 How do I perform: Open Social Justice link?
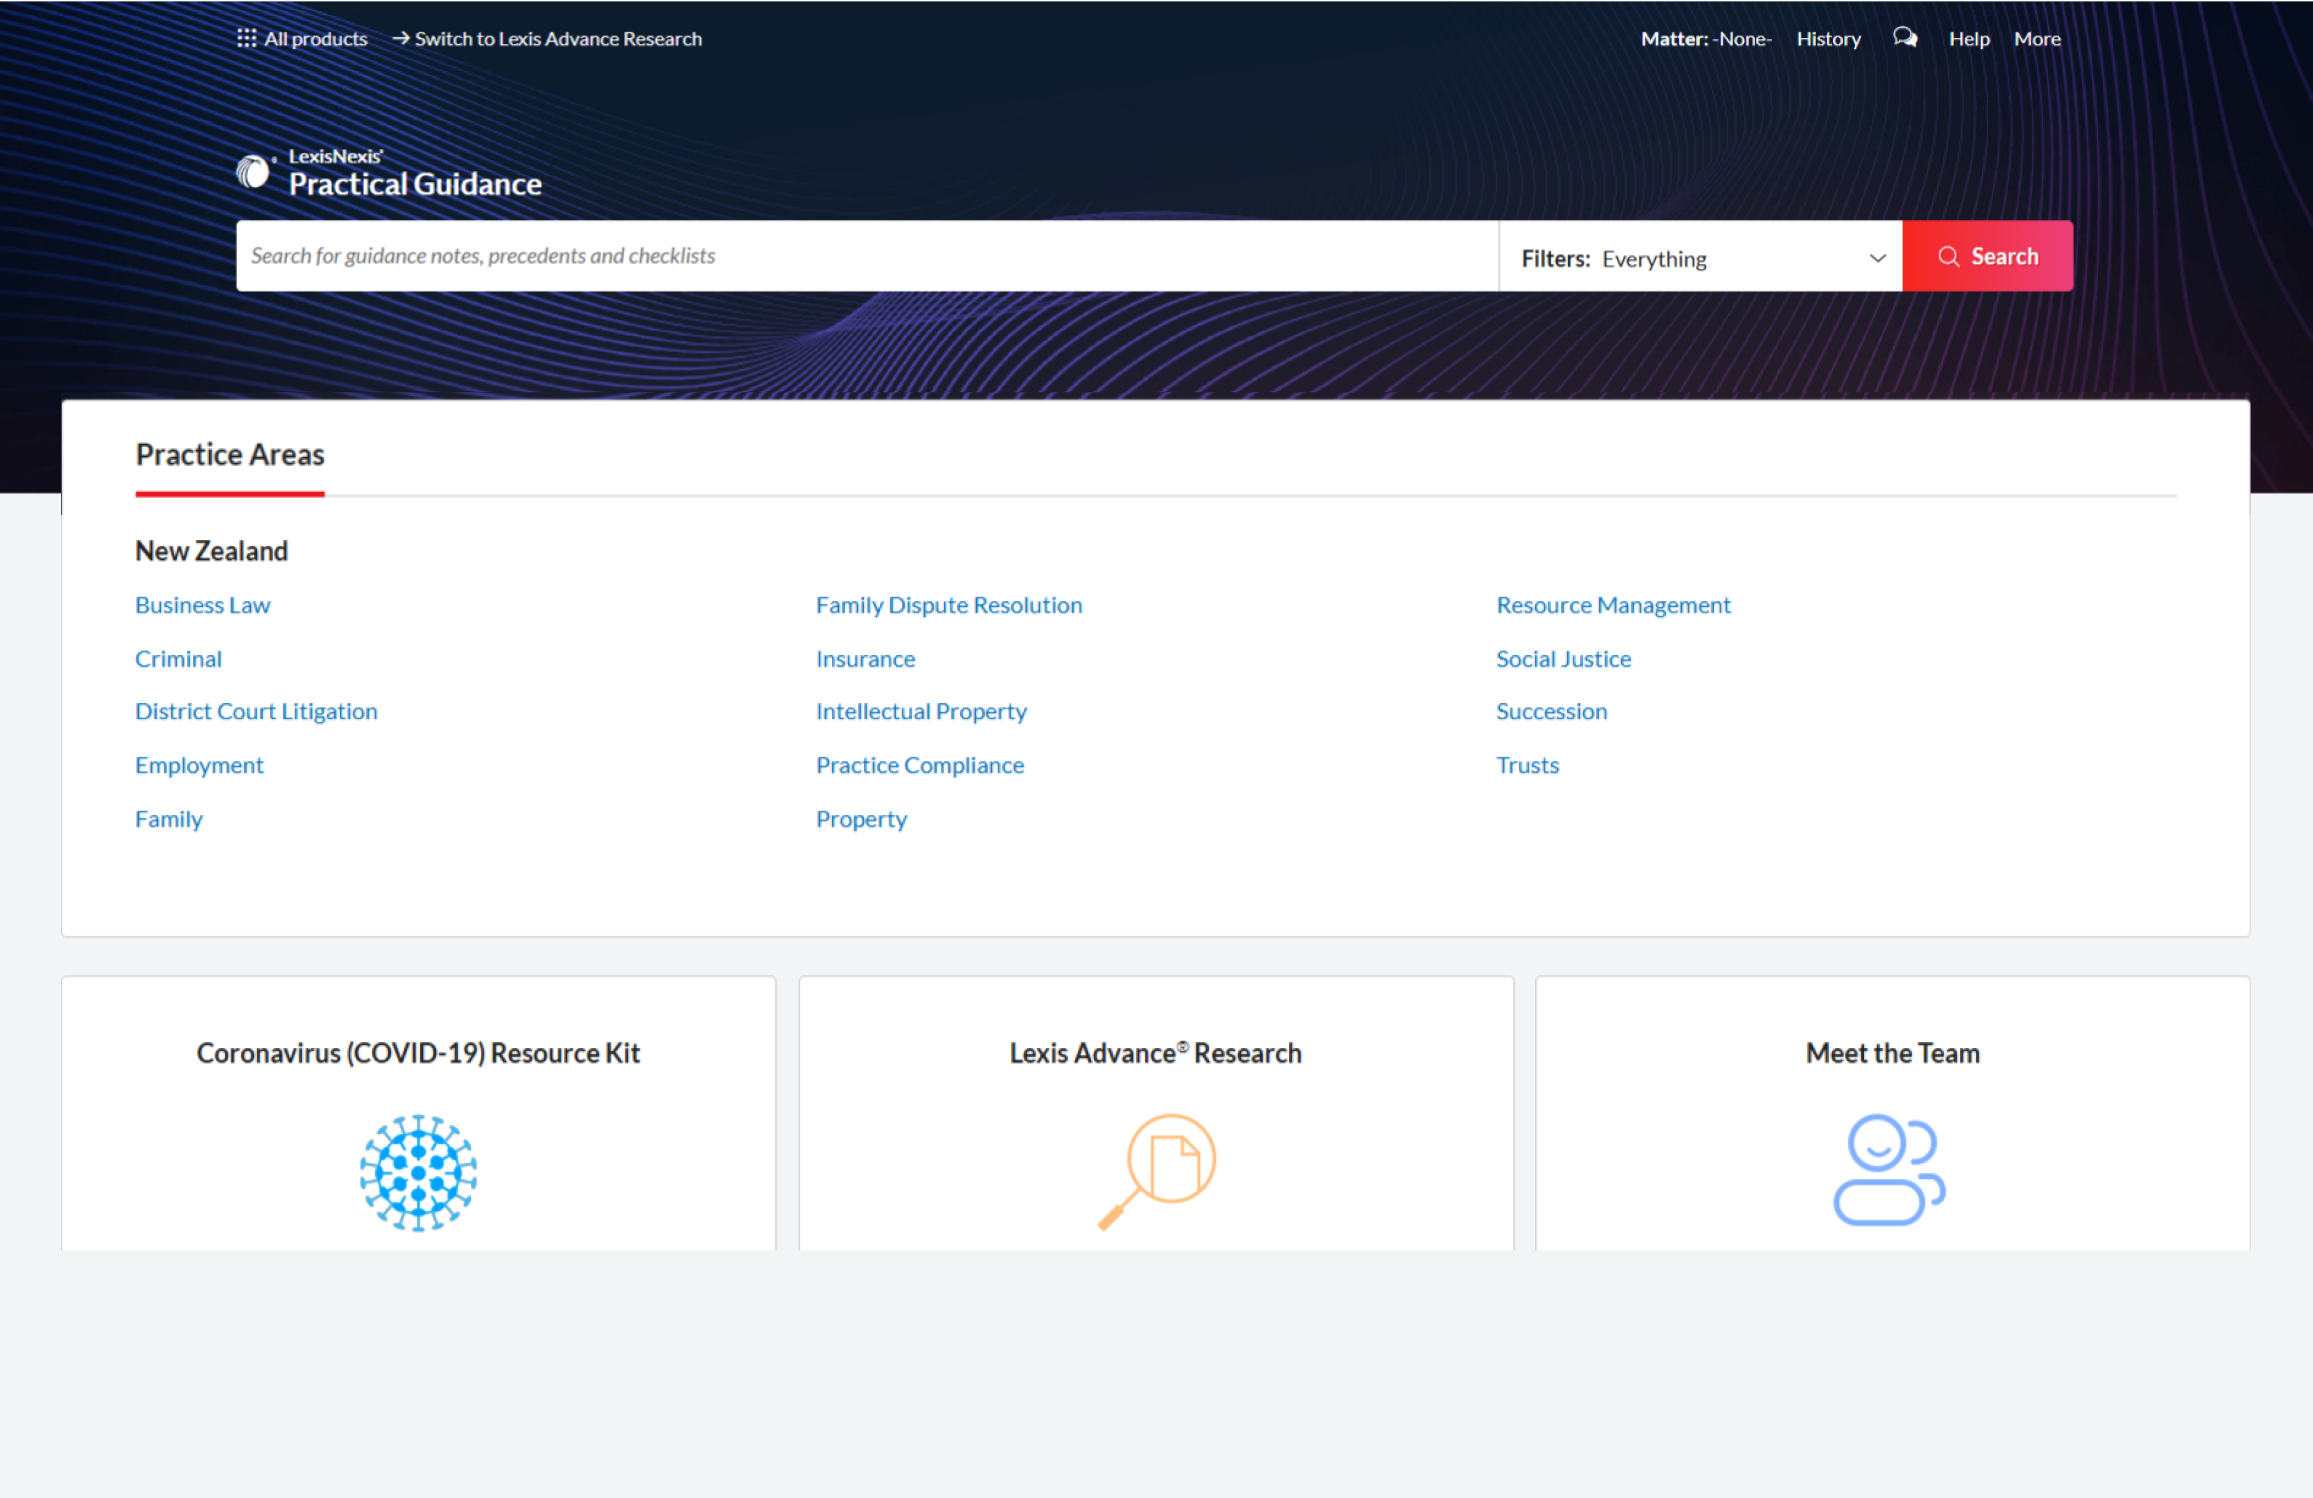click(1563, 659)
